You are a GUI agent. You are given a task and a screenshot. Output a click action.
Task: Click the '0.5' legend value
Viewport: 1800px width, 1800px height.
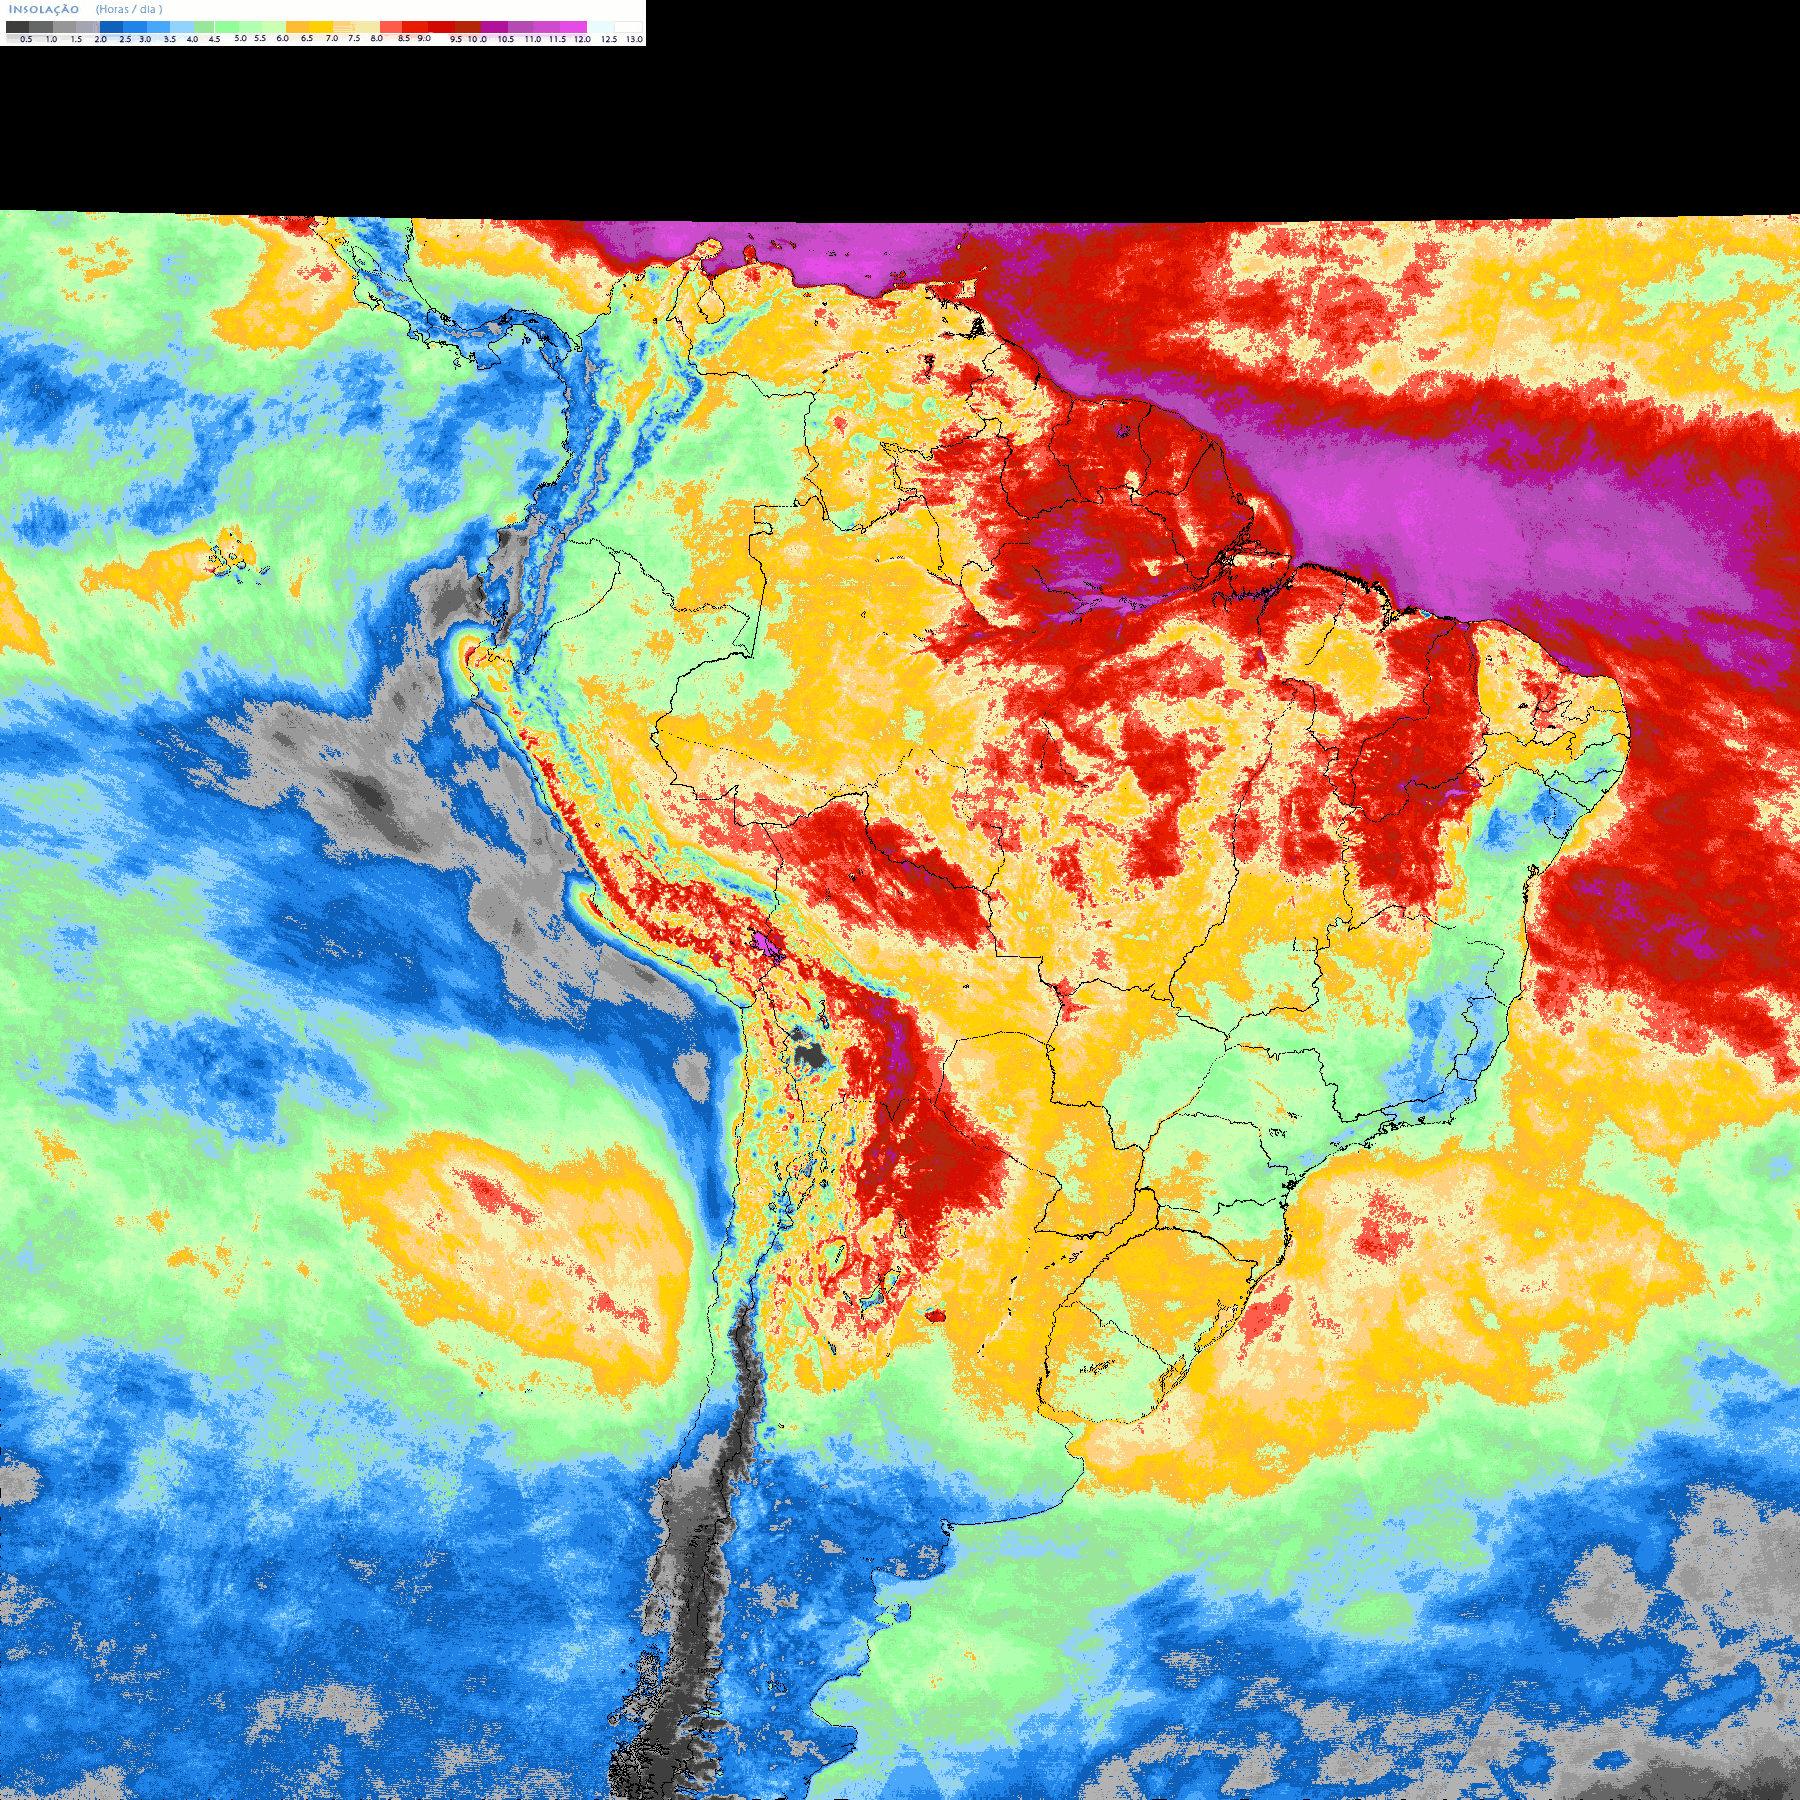pos(26,39)
